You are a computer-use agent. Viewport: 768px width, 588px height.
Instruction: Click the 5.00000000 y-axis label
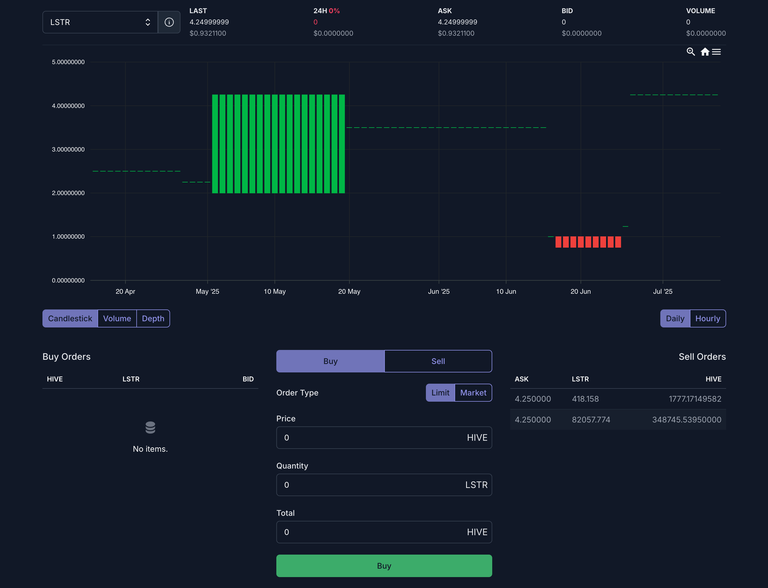[68, 62]
